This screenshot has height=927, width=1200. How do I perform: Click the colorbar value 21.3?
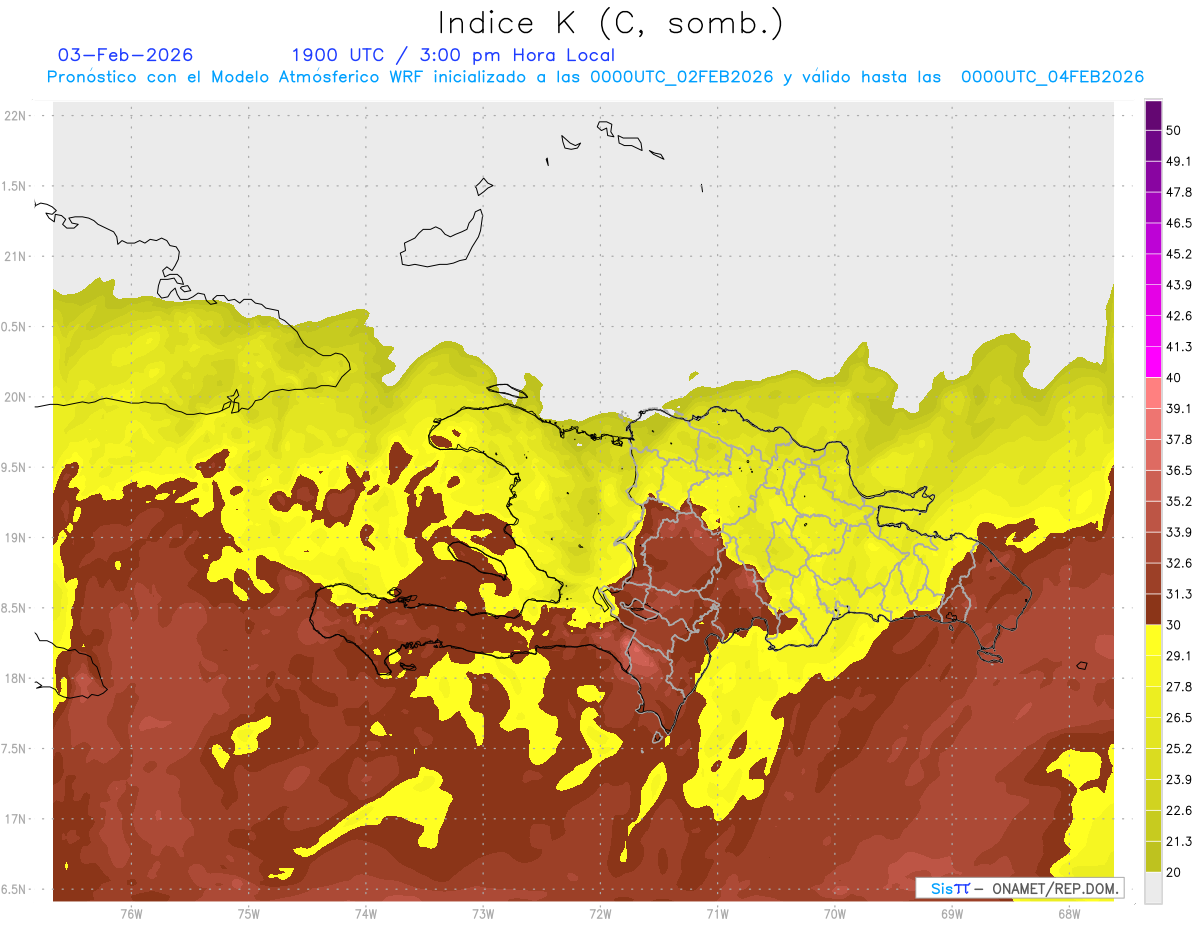(1179, 842)
